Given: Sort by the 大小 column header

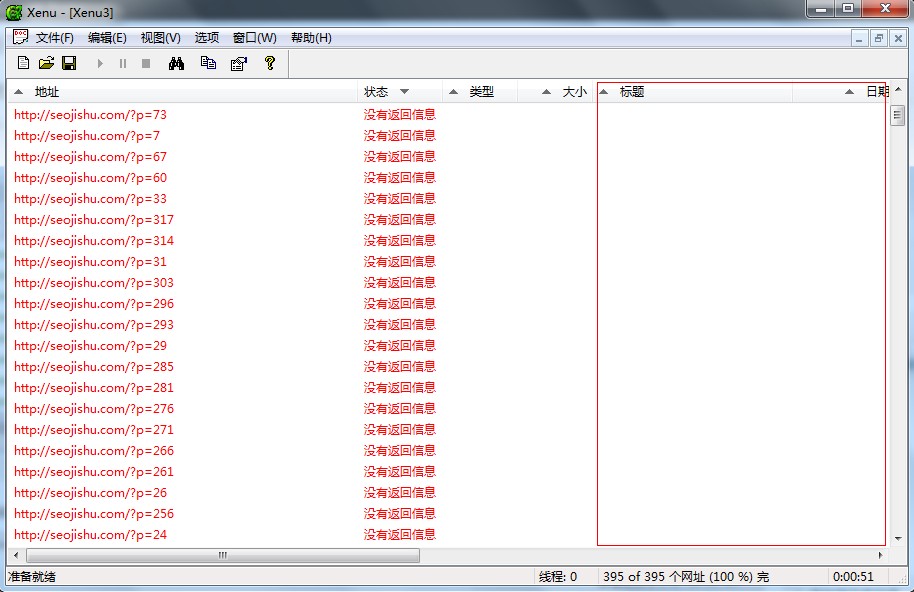Looking at the screenshot, I should (x=574, y=92).
